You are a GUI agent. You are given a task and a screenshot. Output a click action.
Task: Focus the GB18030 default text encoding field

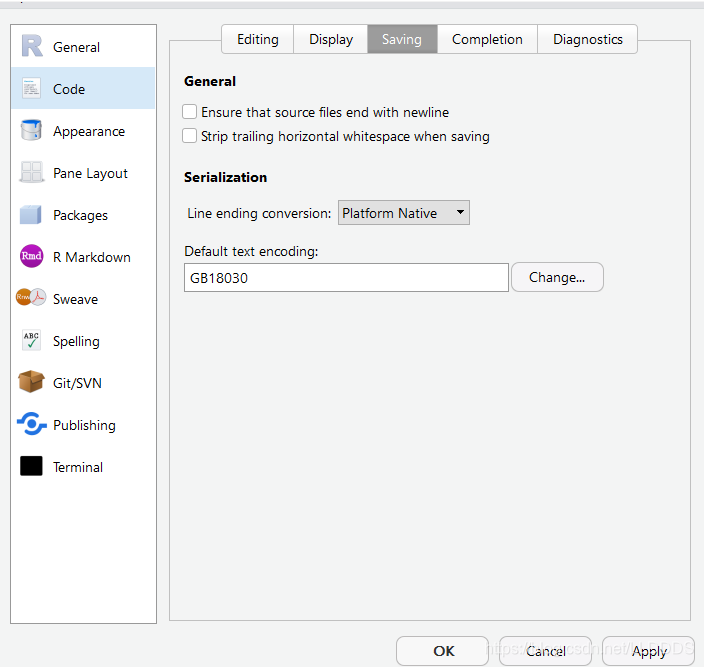pyautogui.click(x=346, y=278)
